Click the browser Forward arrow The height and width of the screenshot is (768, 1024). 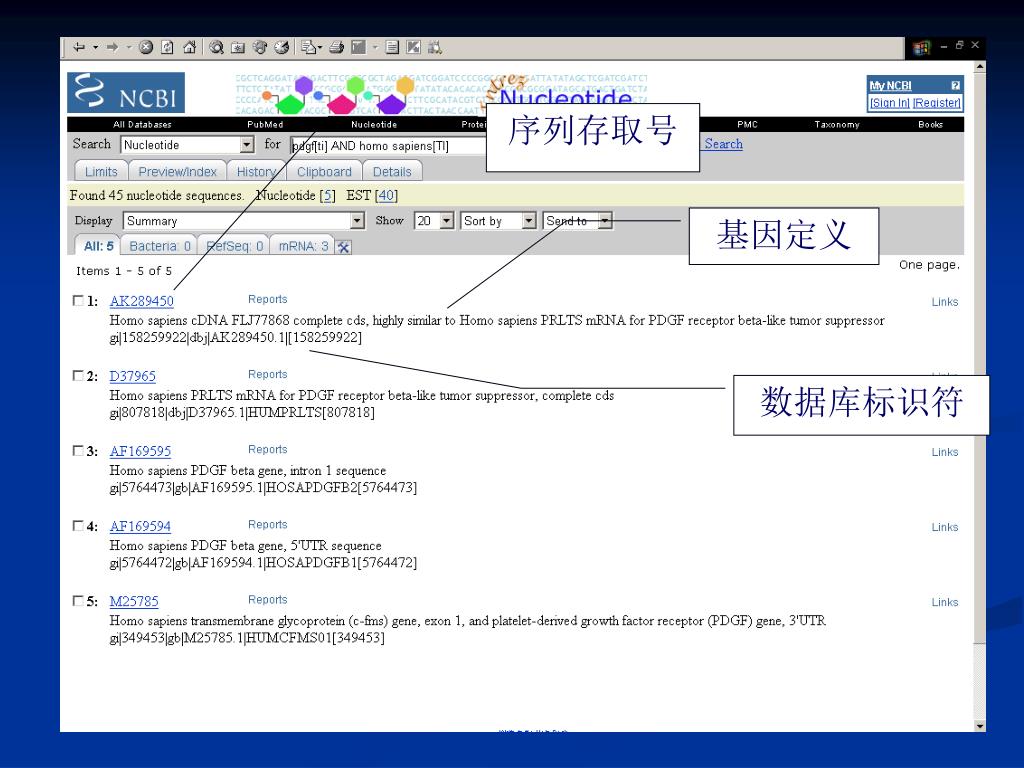tap(112, 47)
